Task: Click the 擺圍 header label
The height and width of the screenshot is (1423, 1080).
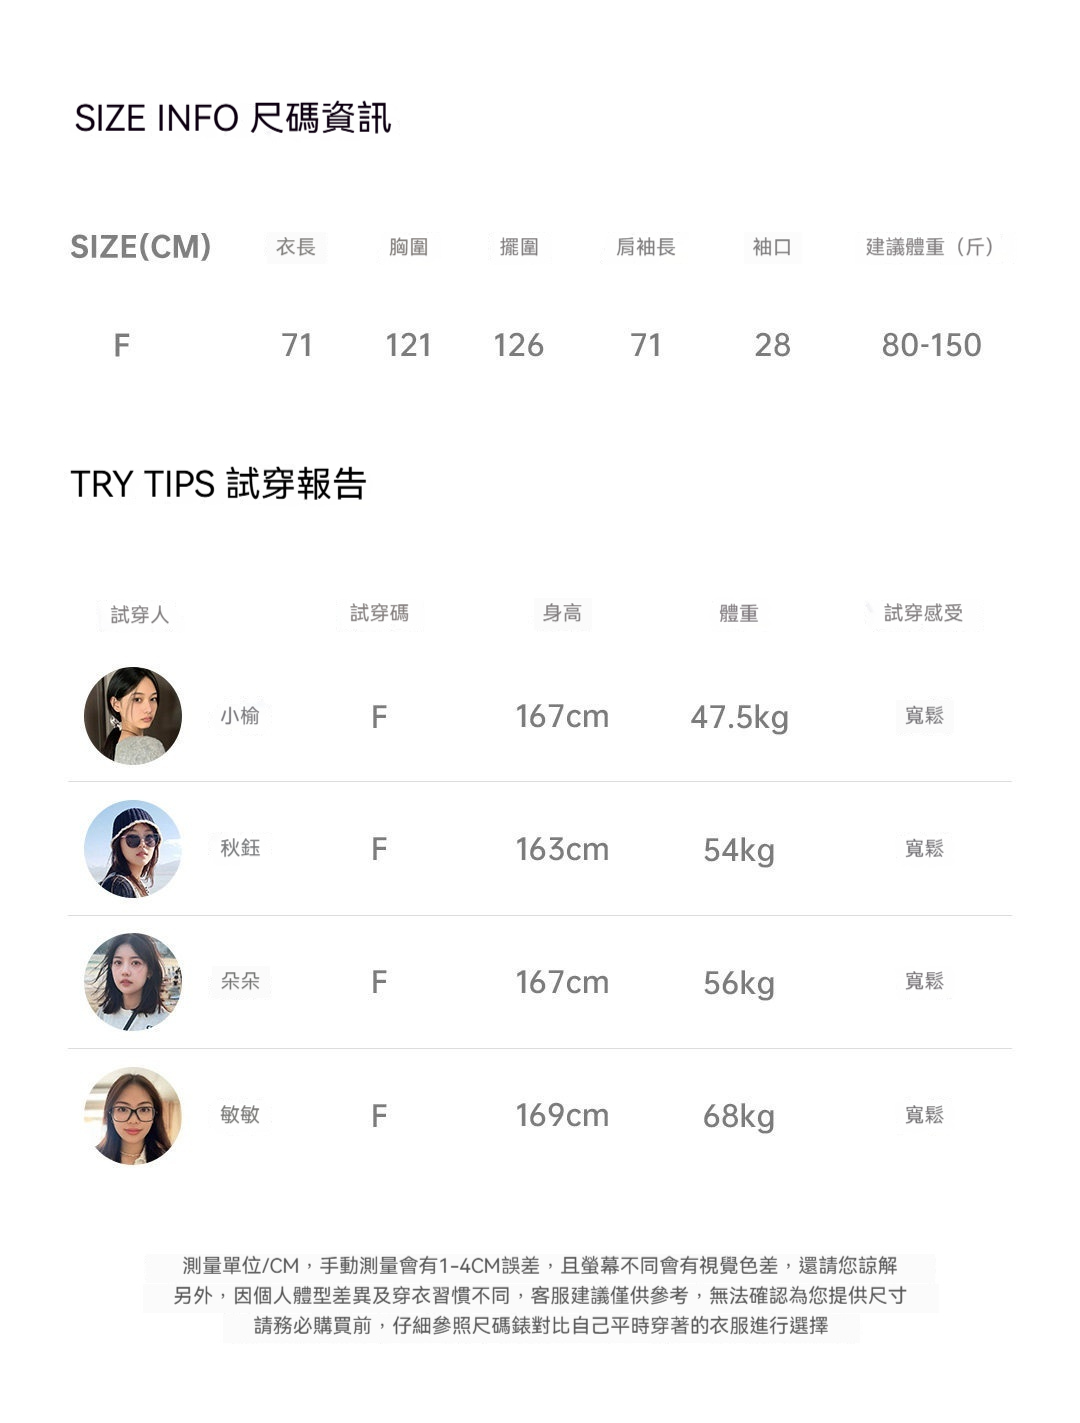Action: (x=519, y=247)
